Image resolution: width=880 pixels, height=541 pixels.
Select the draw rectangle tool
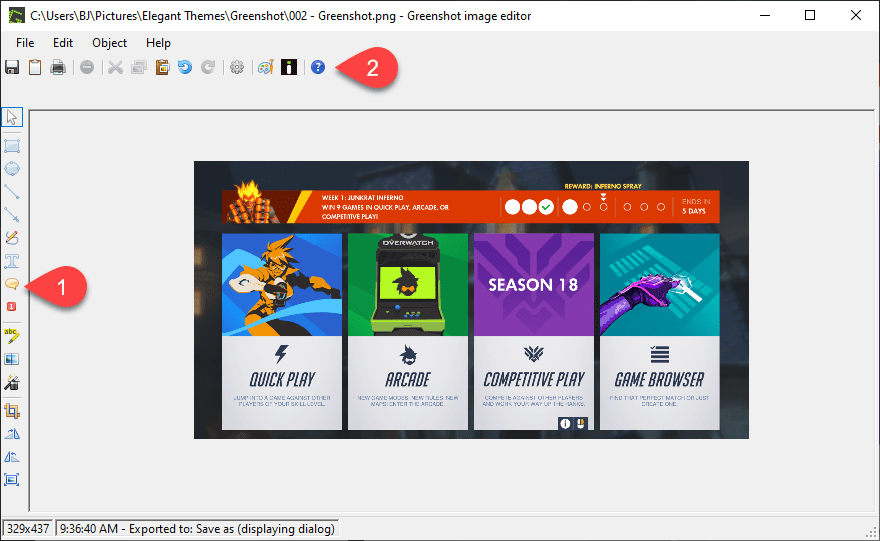coord(13,145)
